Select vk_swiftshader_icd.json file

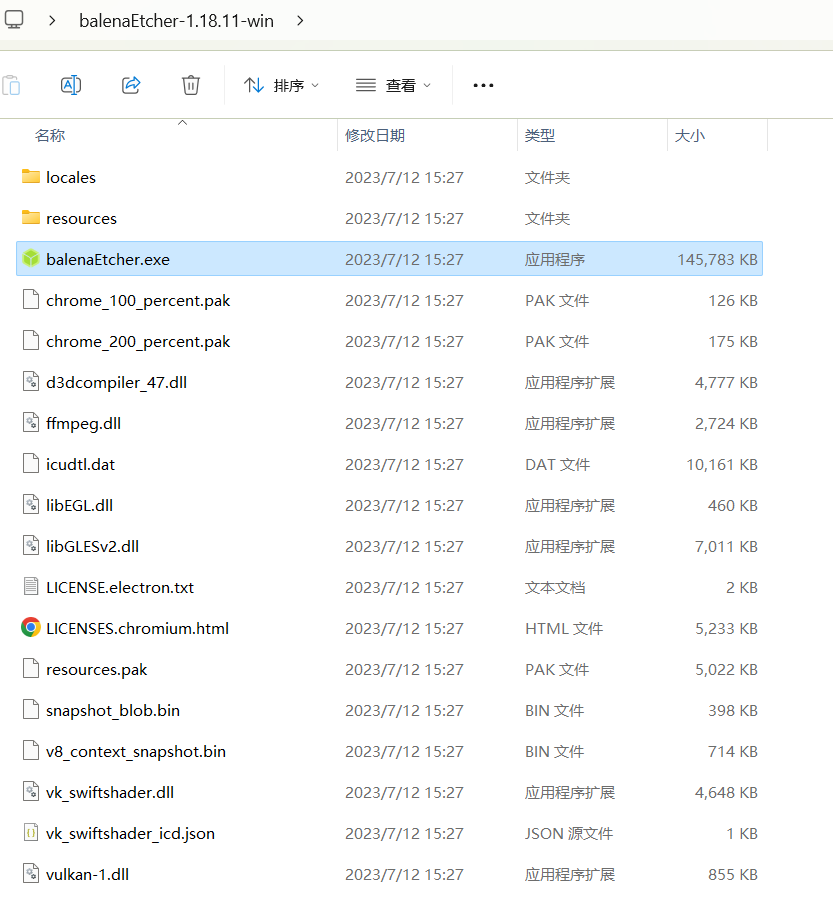click(130, 833)
